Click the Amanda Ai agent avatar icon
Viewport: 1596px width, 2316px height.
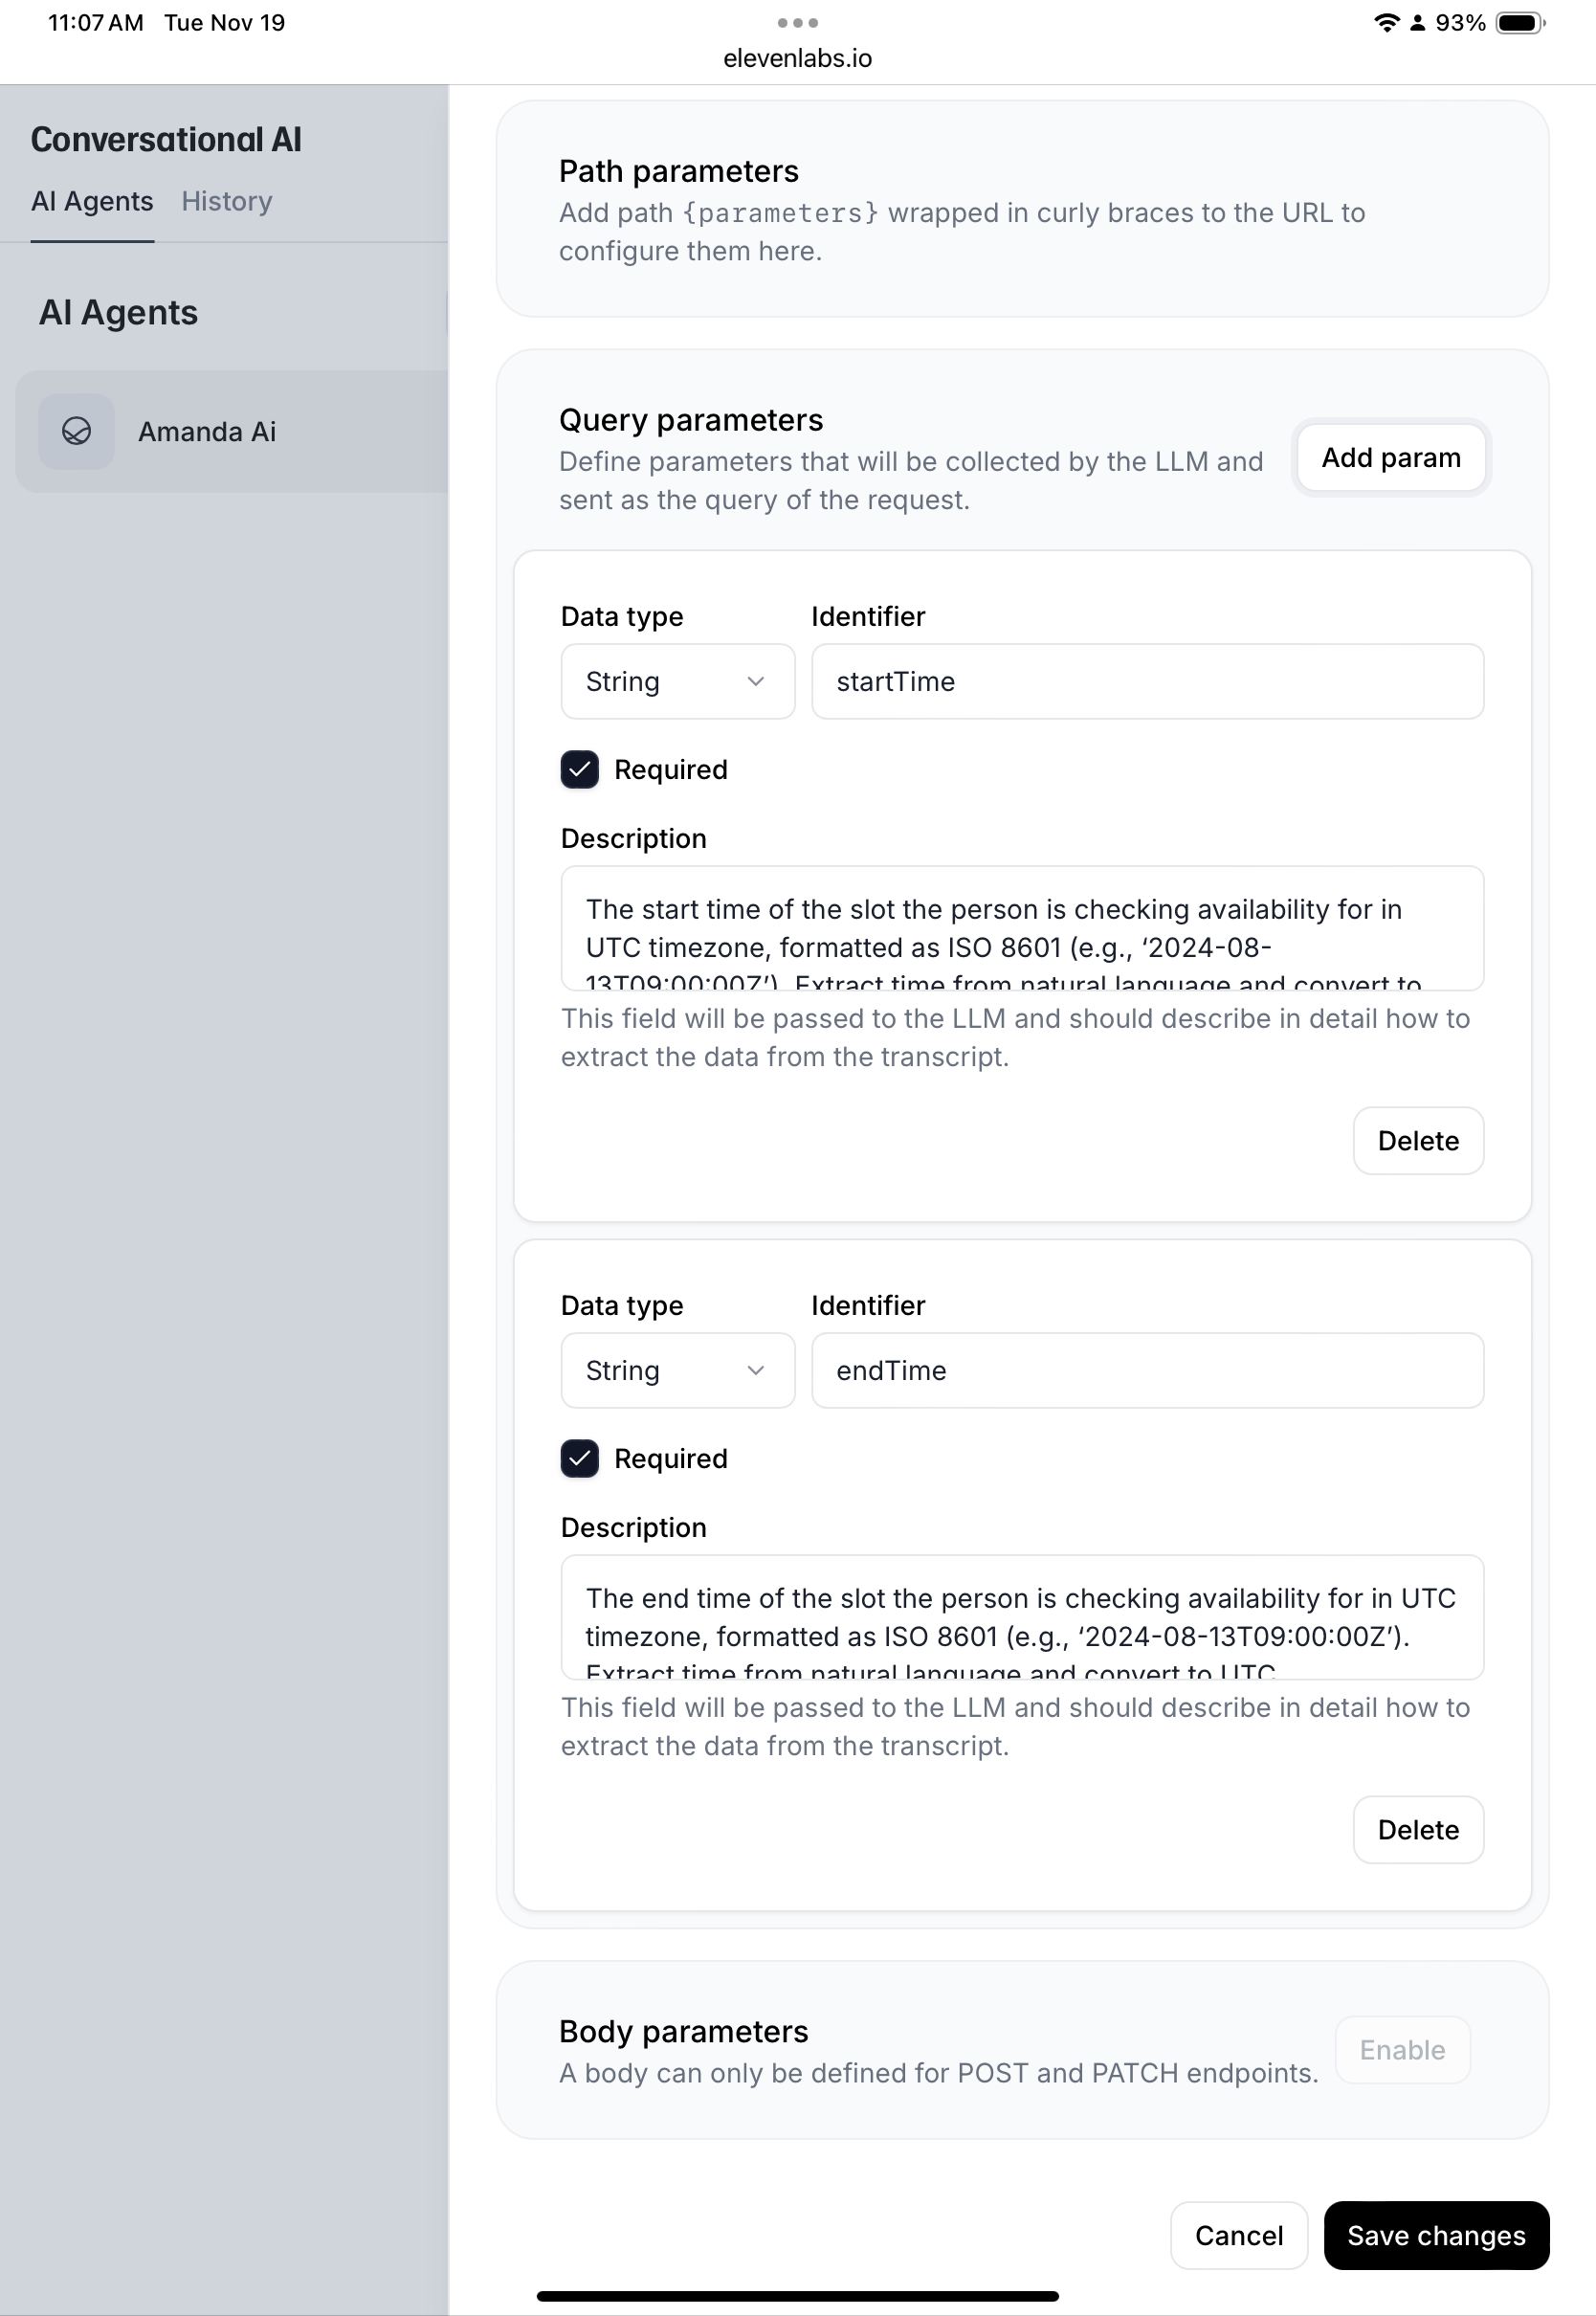pos(76,431)
